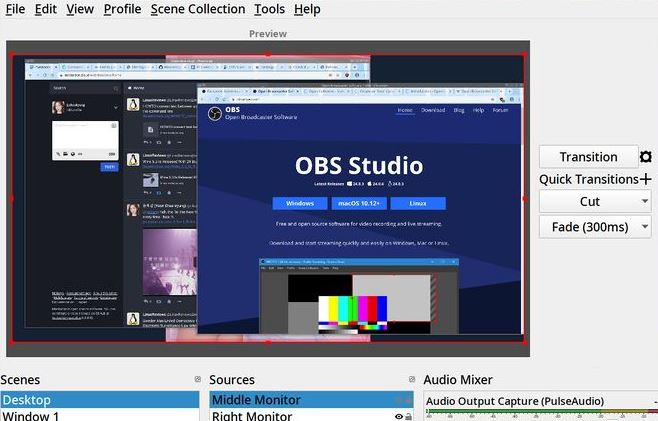Open transition settings gear icon
Image resolution: width=658 pixels, height=421 pixels.
646,157
